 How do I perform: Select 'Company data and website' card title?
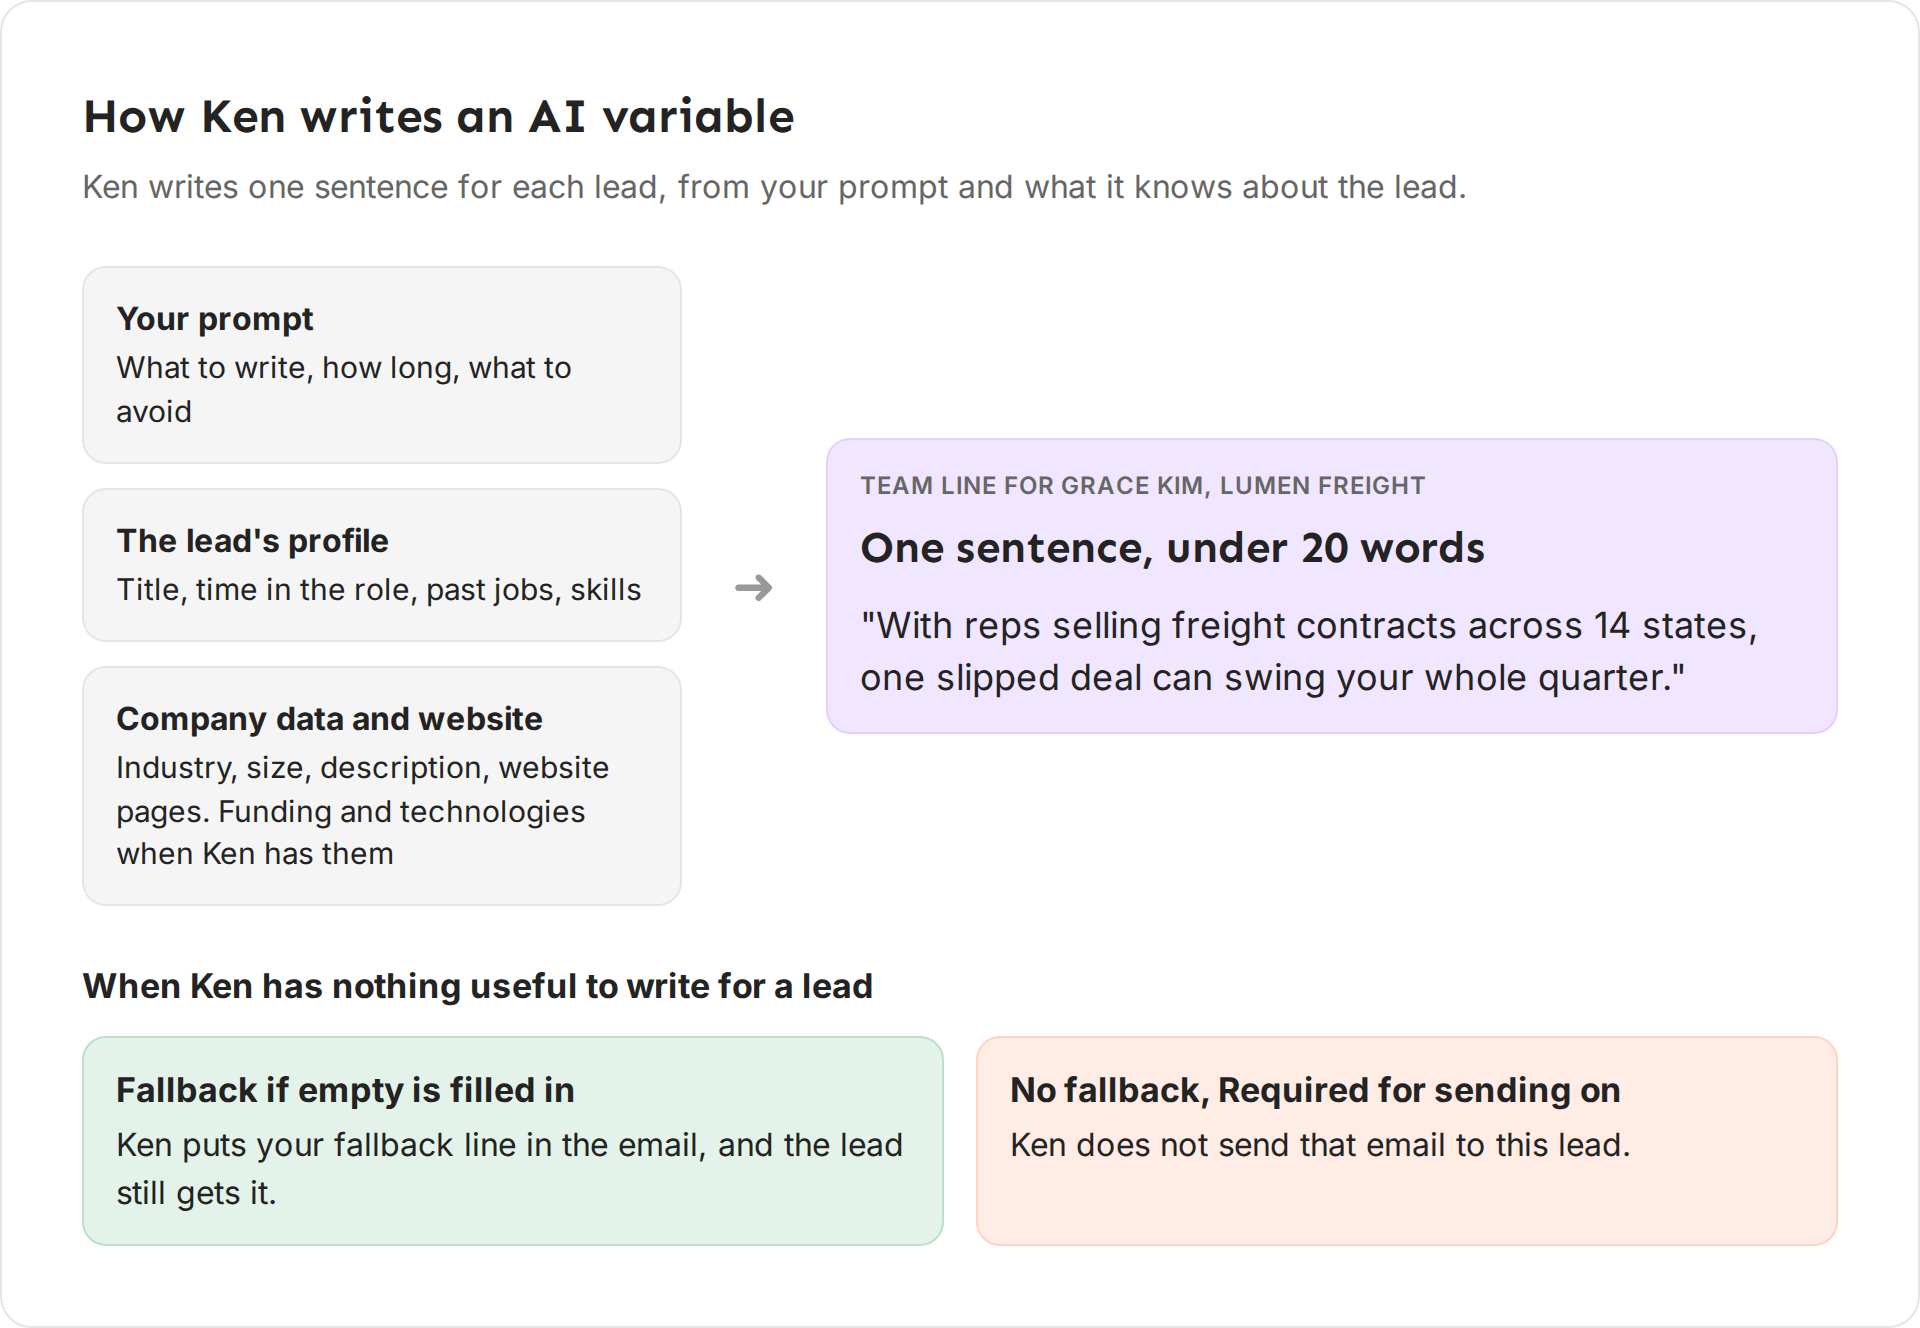tap(329, 719)
